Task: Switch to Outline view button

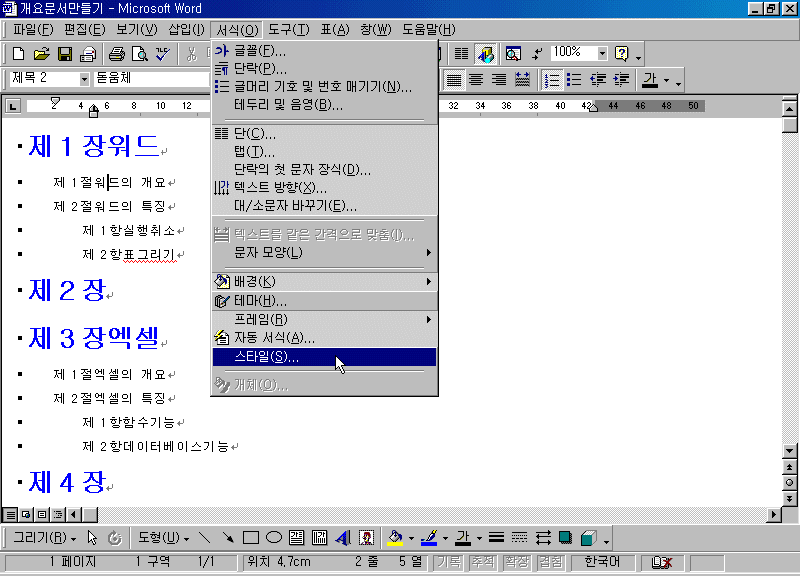Action: coord(58,514)
